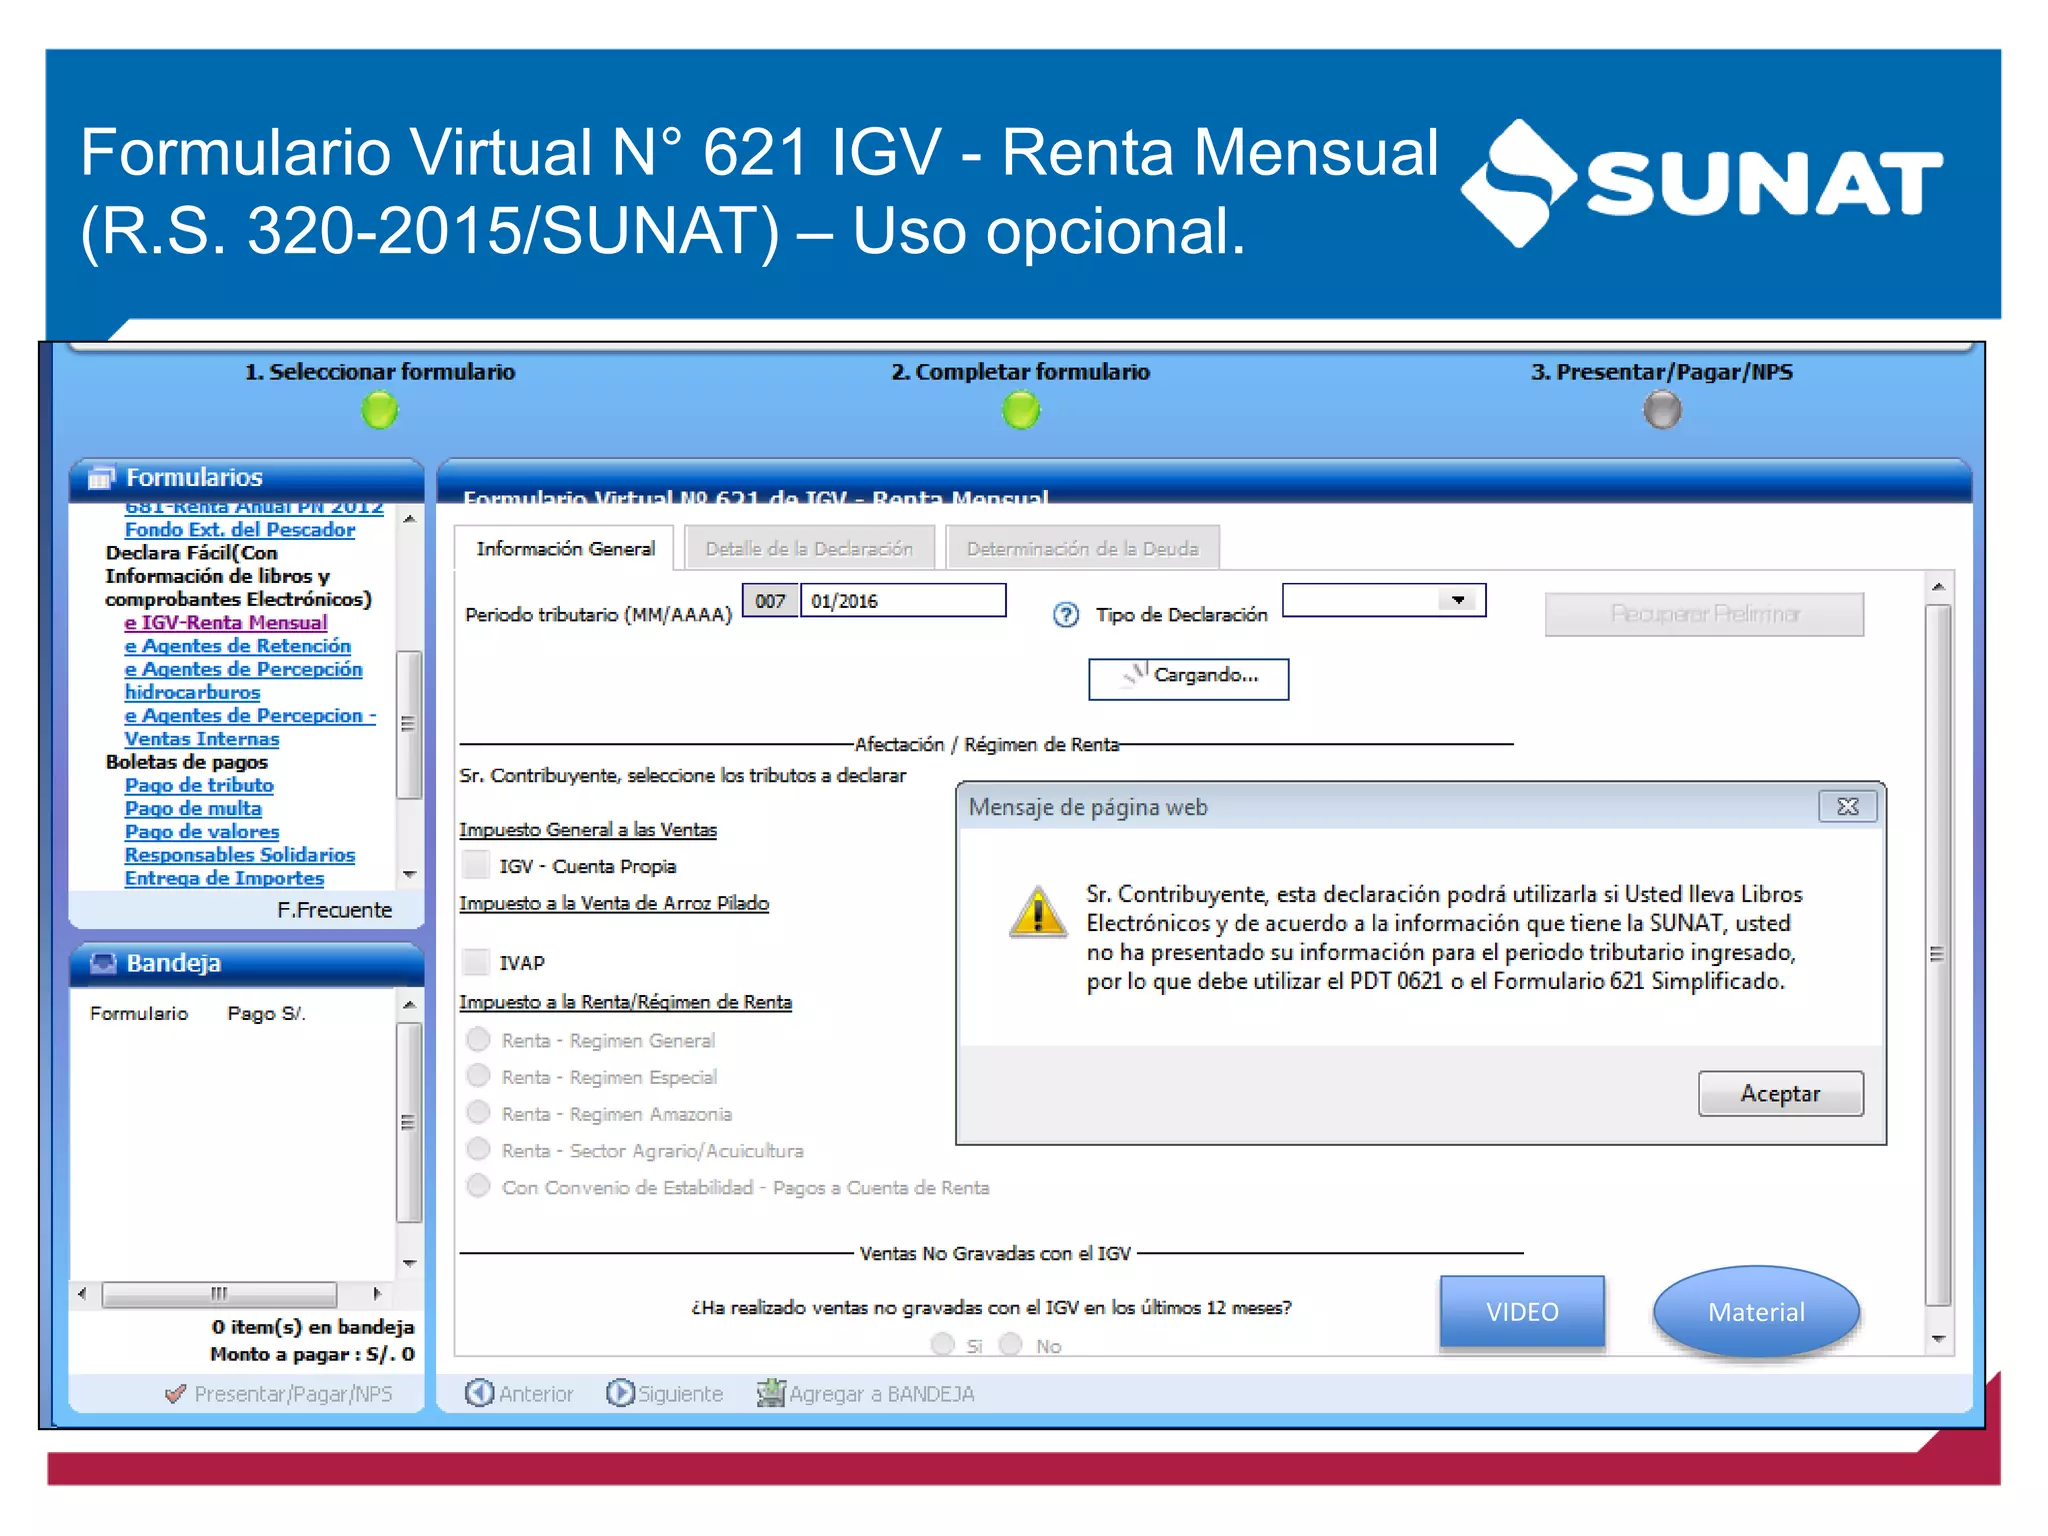The image size is (2048, 1536).
Task: Select Renta - Regimen Especial radio button
Action: click(x=479, y=1076)
